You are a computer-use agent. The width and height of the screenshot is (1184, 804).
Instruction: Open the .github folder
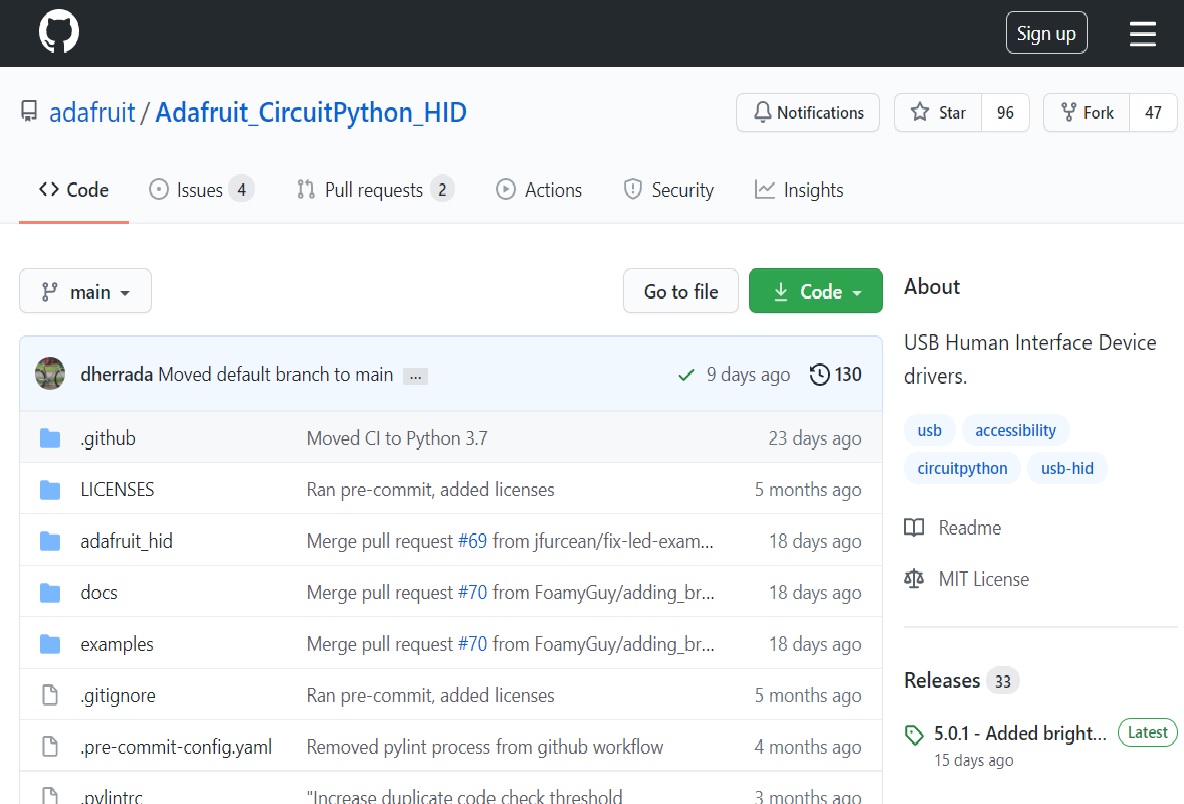pyautogui.click(x=108, y=439)
